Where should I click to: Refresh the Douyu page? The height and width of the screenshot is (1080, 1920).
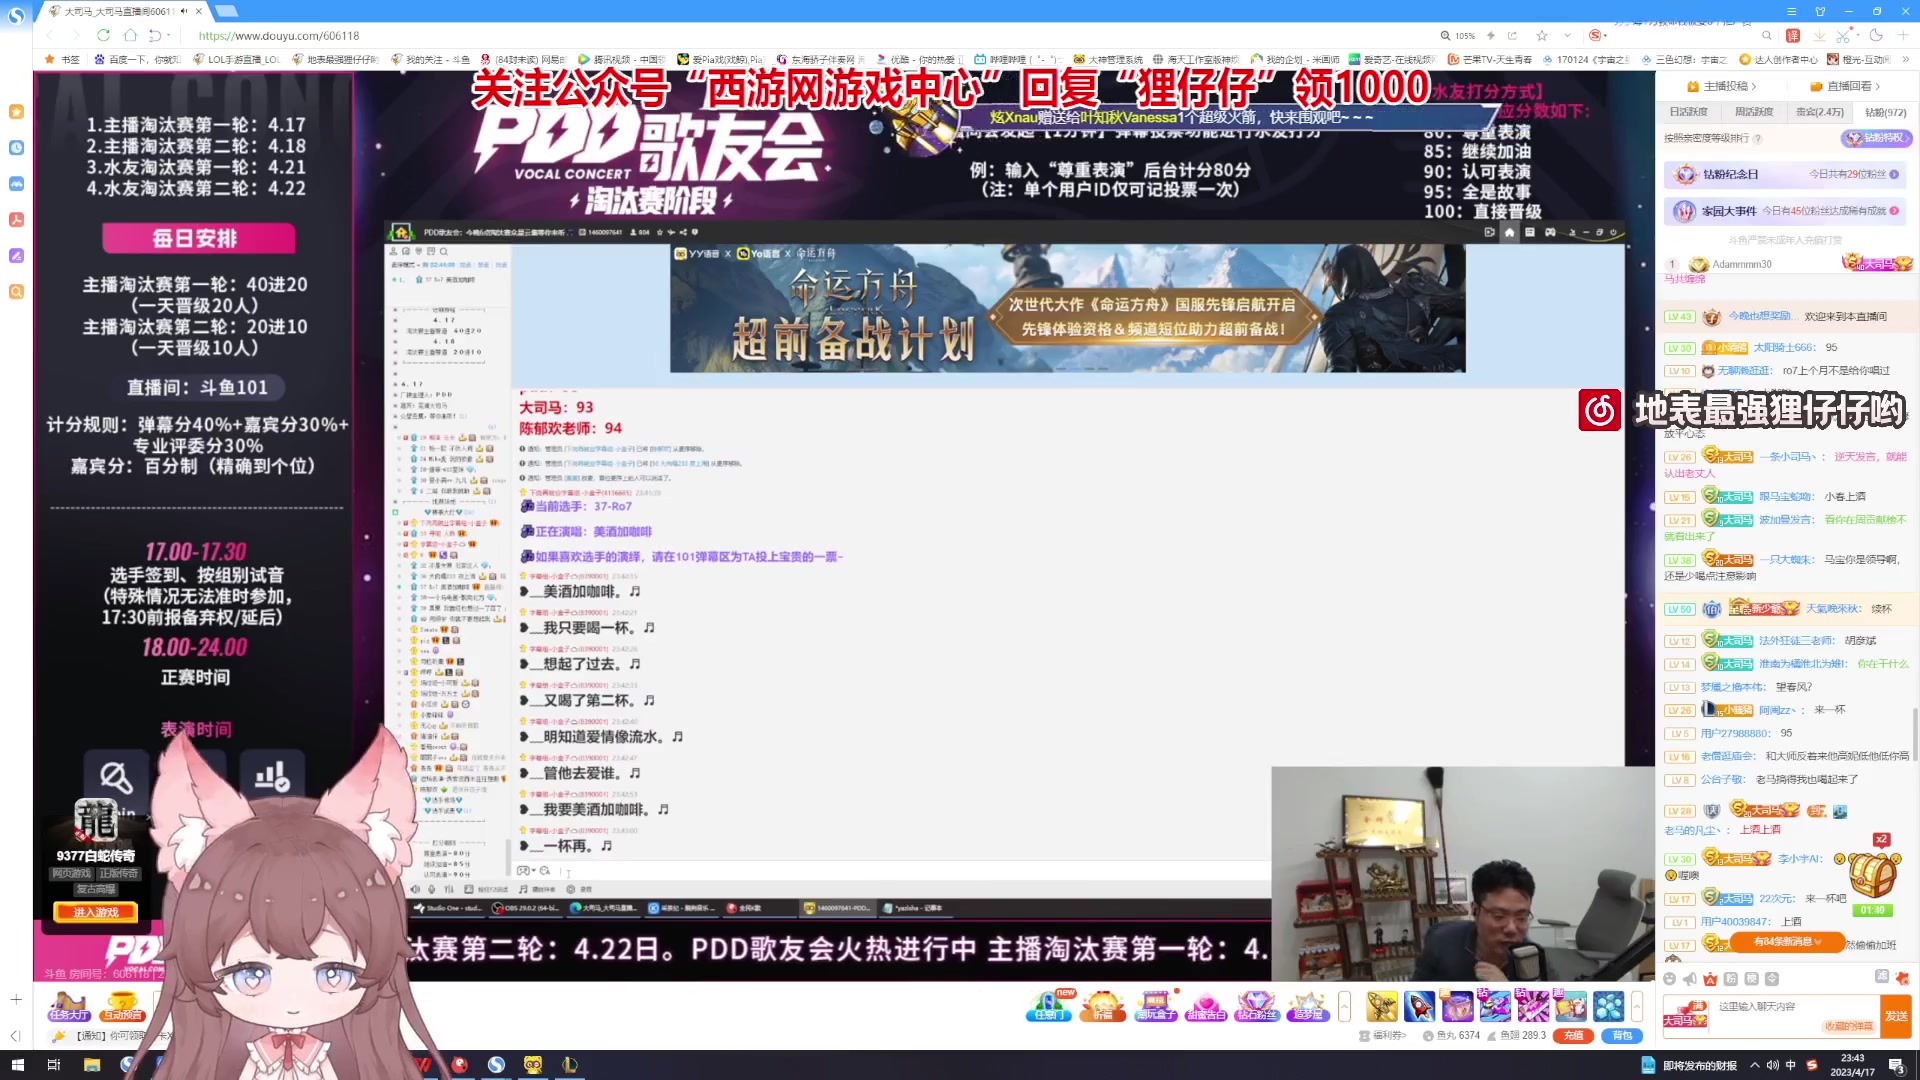pos(103,35)
